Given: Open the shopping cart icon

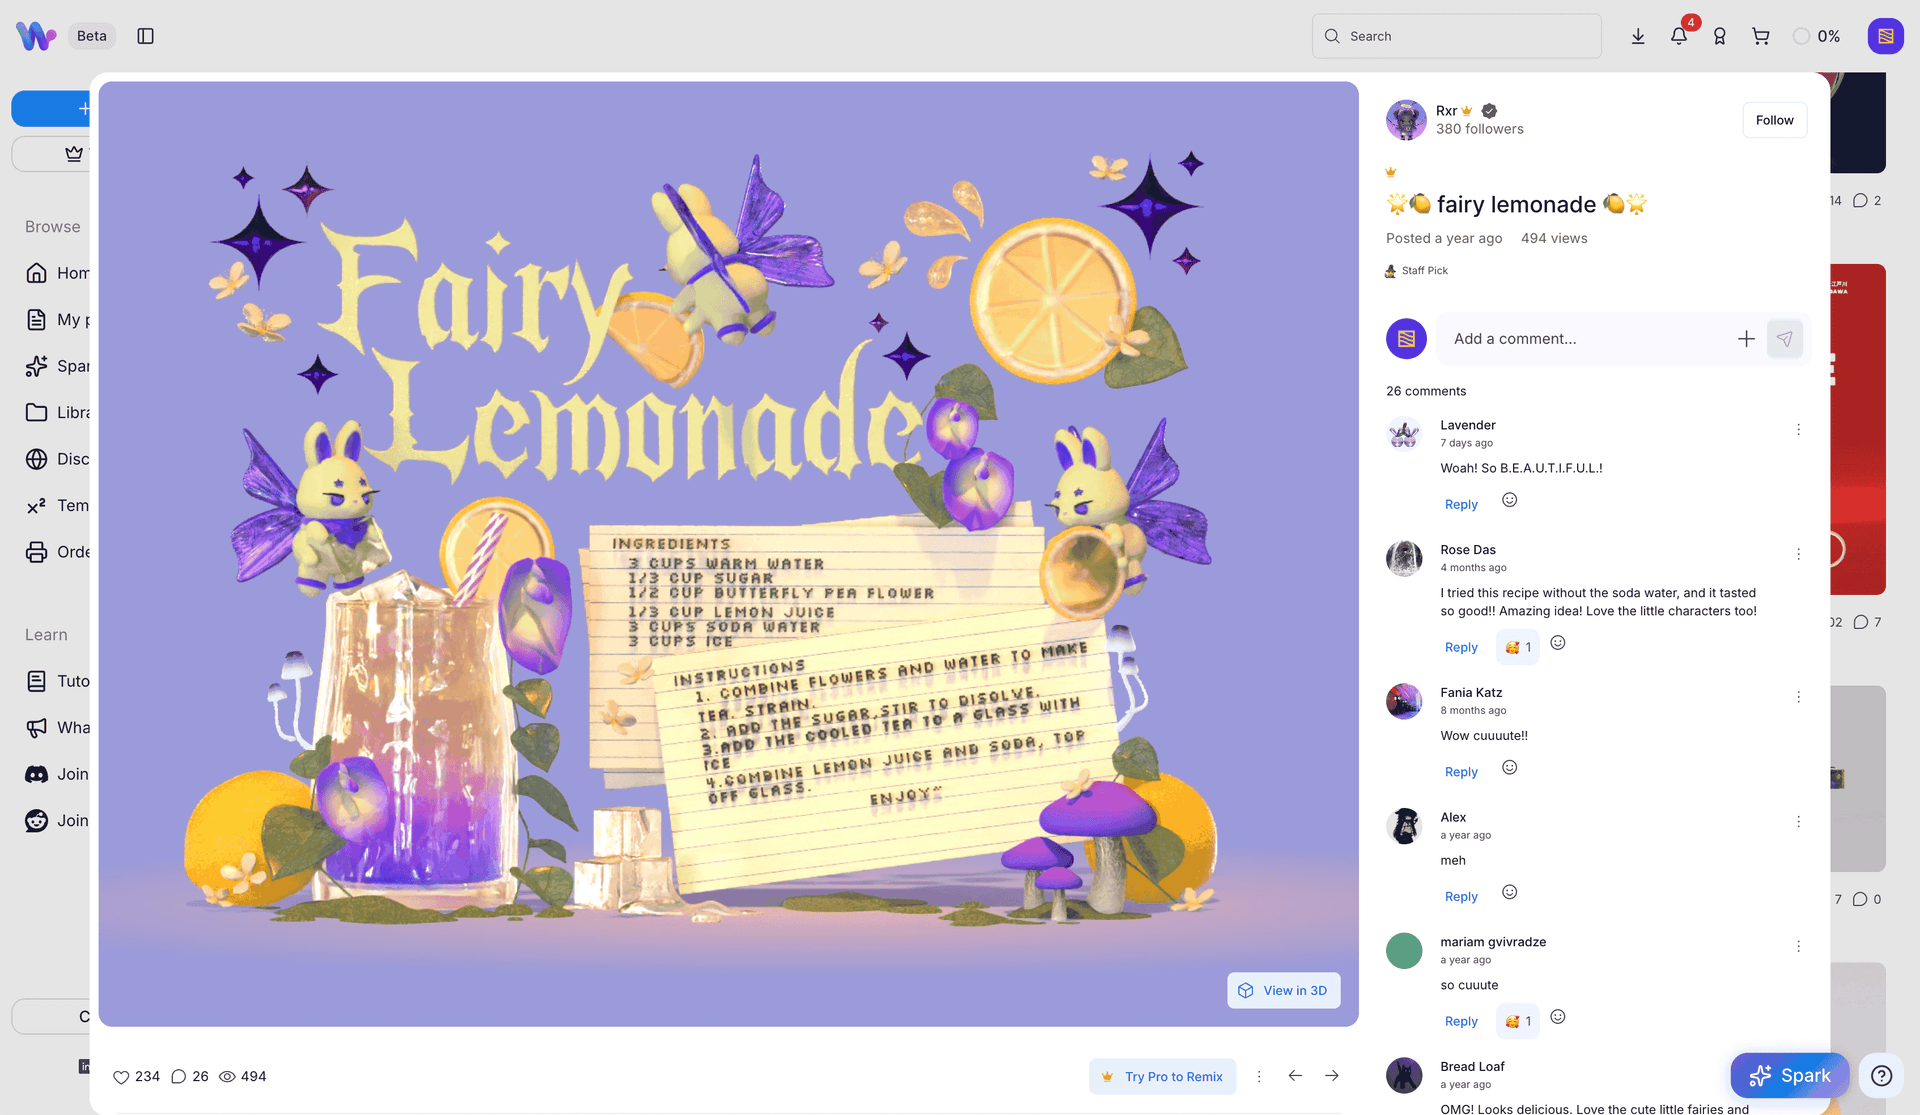Looking at the screenshot, I should point(1761,36).
